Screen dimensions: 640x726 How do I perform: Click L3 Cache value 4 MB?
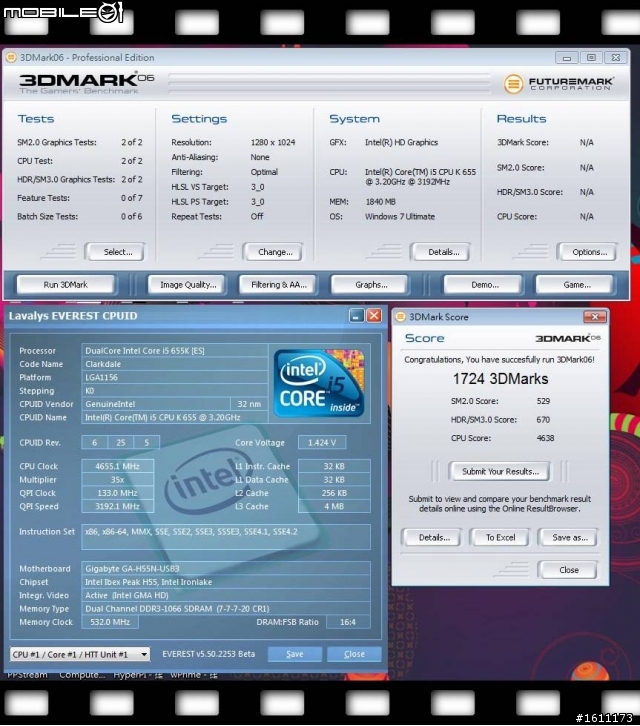[x=334, y=507]
